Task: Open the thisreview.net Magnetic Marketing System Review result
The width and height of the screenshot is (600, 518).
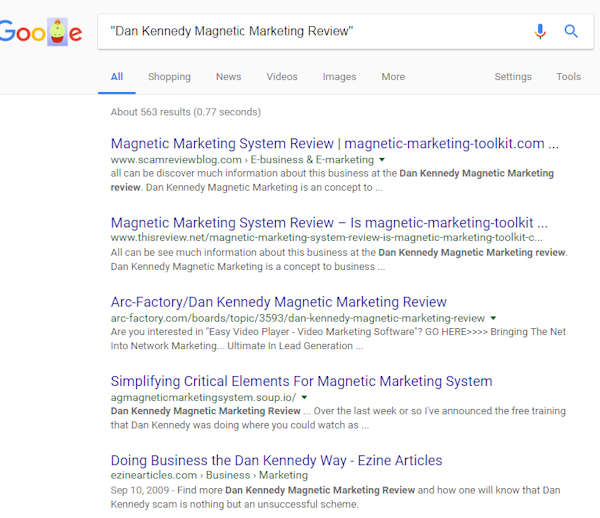Action: 329,223
